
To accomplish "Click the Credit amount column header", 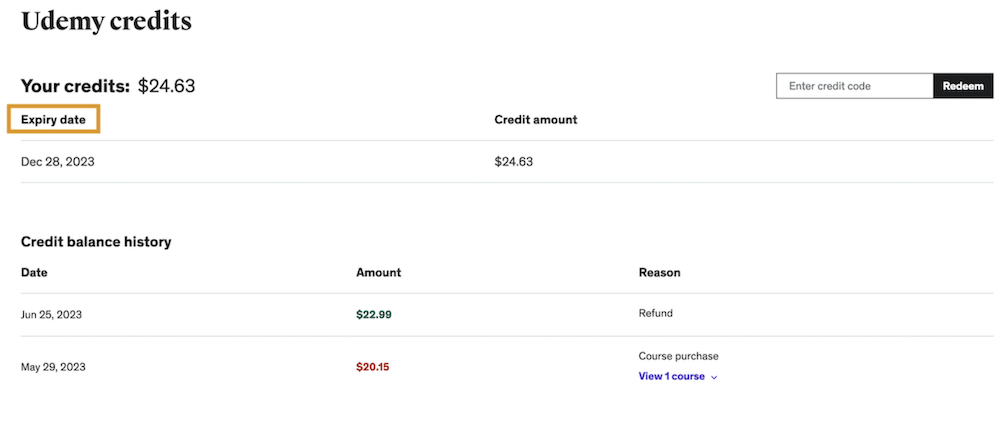I will click(536, 119).
